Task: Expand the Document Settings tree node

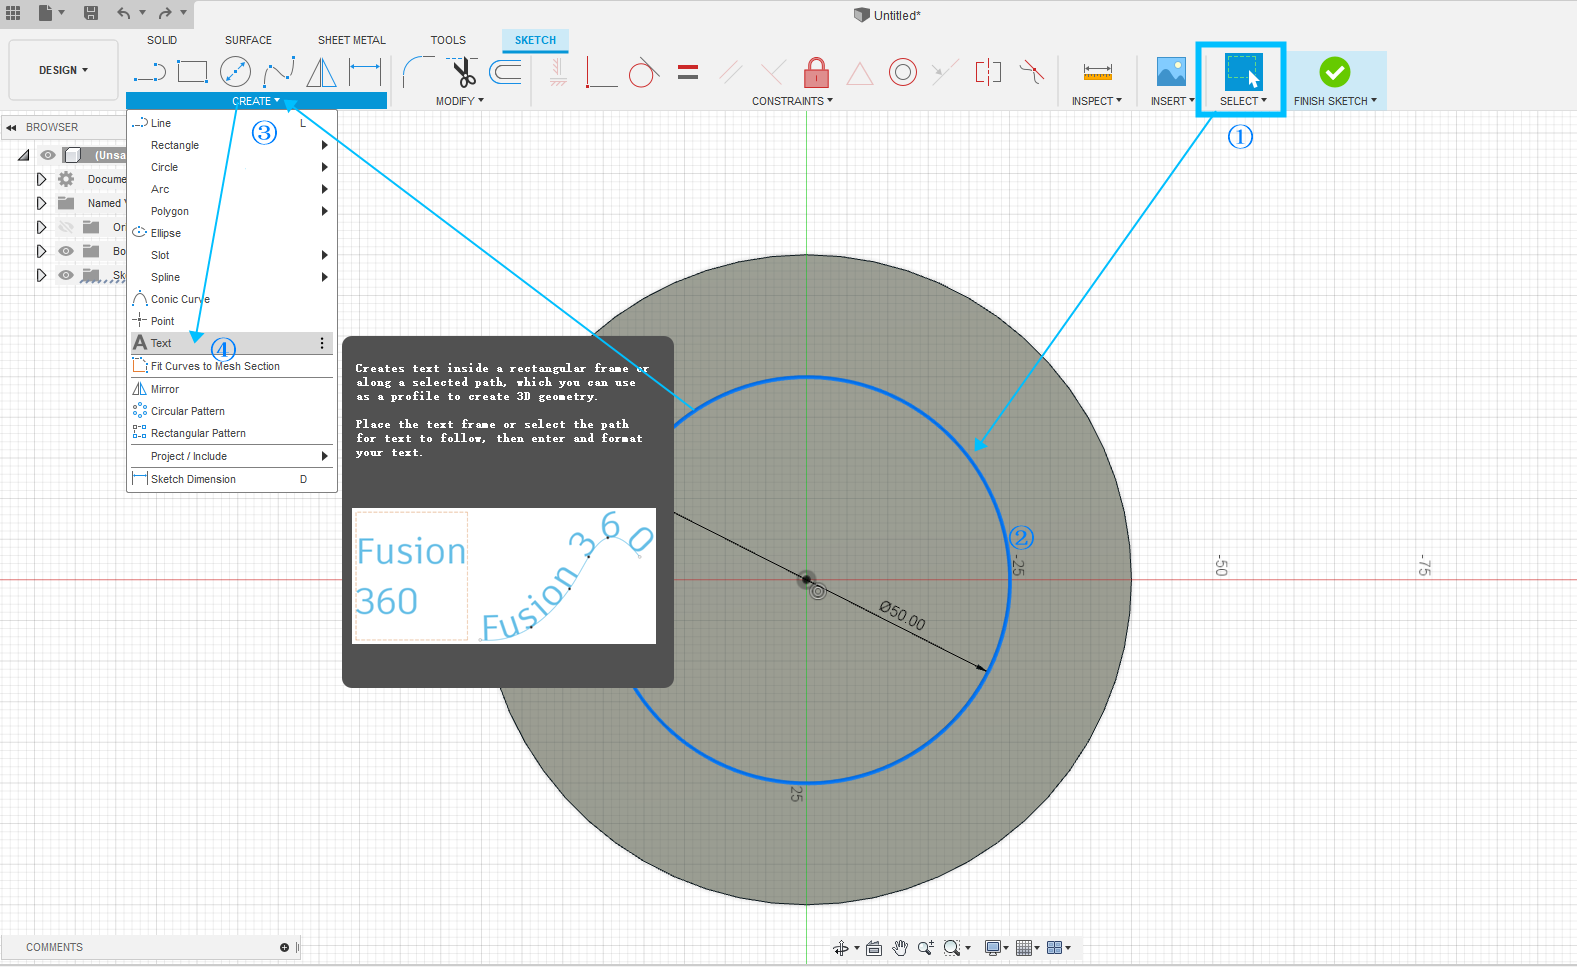Action: (x=41, y=179)
